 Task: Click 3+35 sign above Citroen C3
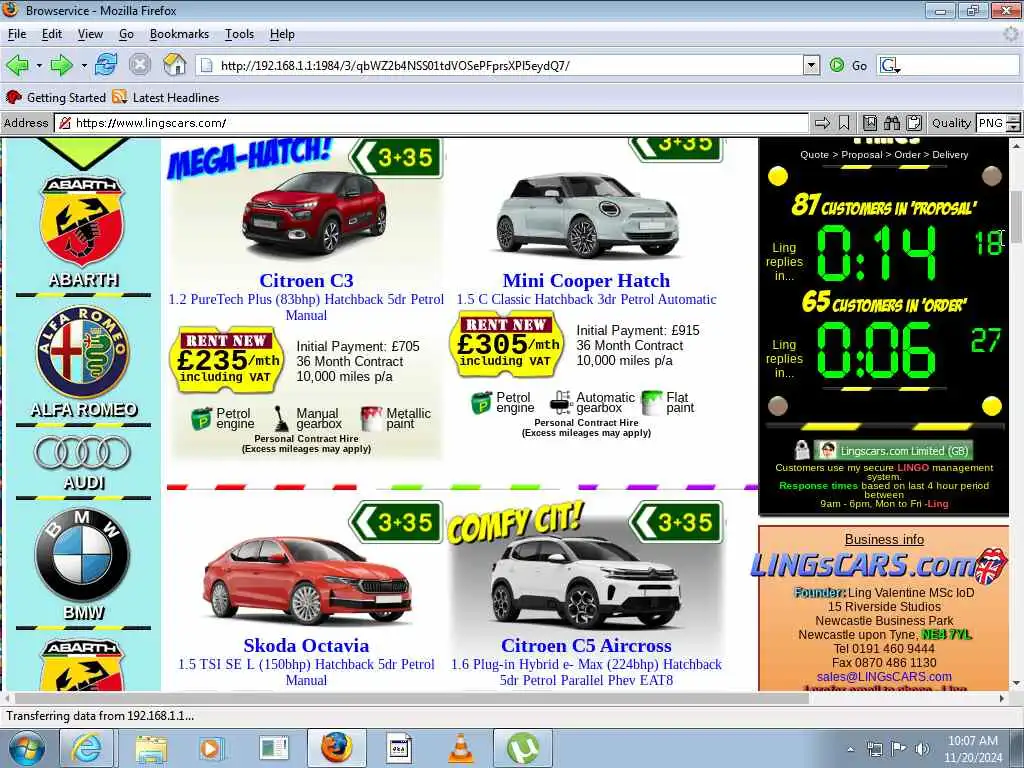pyautogui.click(x=396, y=157)
